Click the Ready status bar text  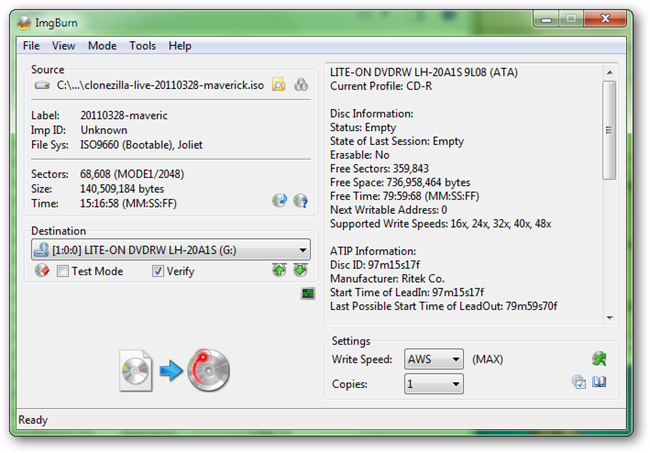33,420
